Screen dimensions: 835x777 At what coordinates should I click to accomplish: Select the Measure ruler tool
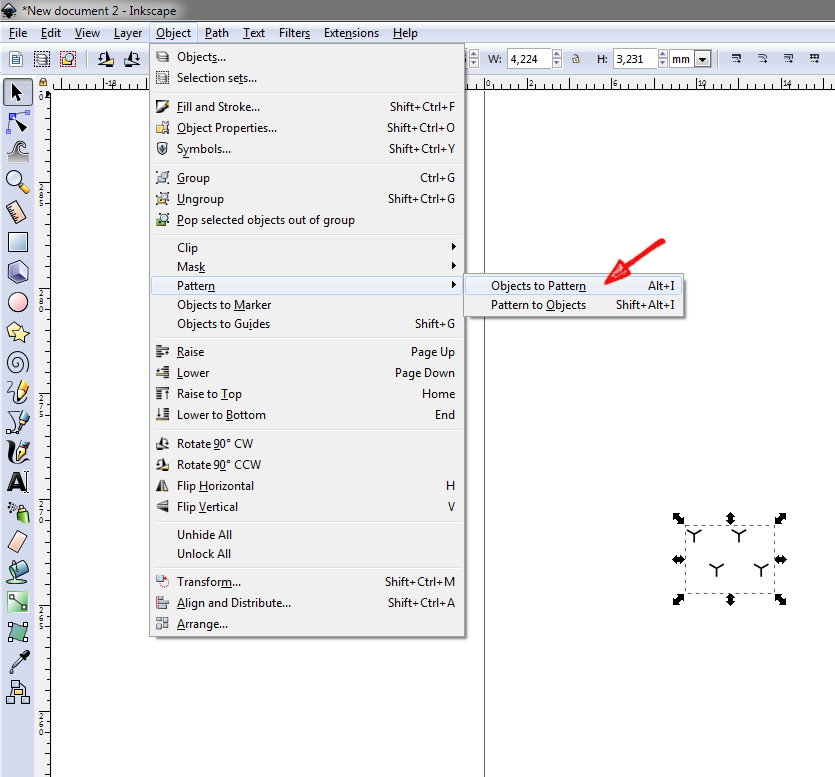pos(18,212)
